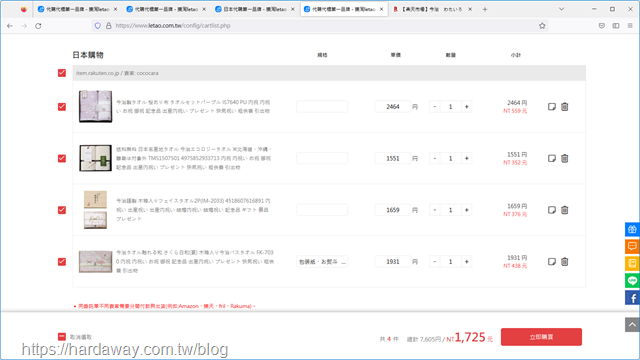Go forward in browser history

click(24, 26)
